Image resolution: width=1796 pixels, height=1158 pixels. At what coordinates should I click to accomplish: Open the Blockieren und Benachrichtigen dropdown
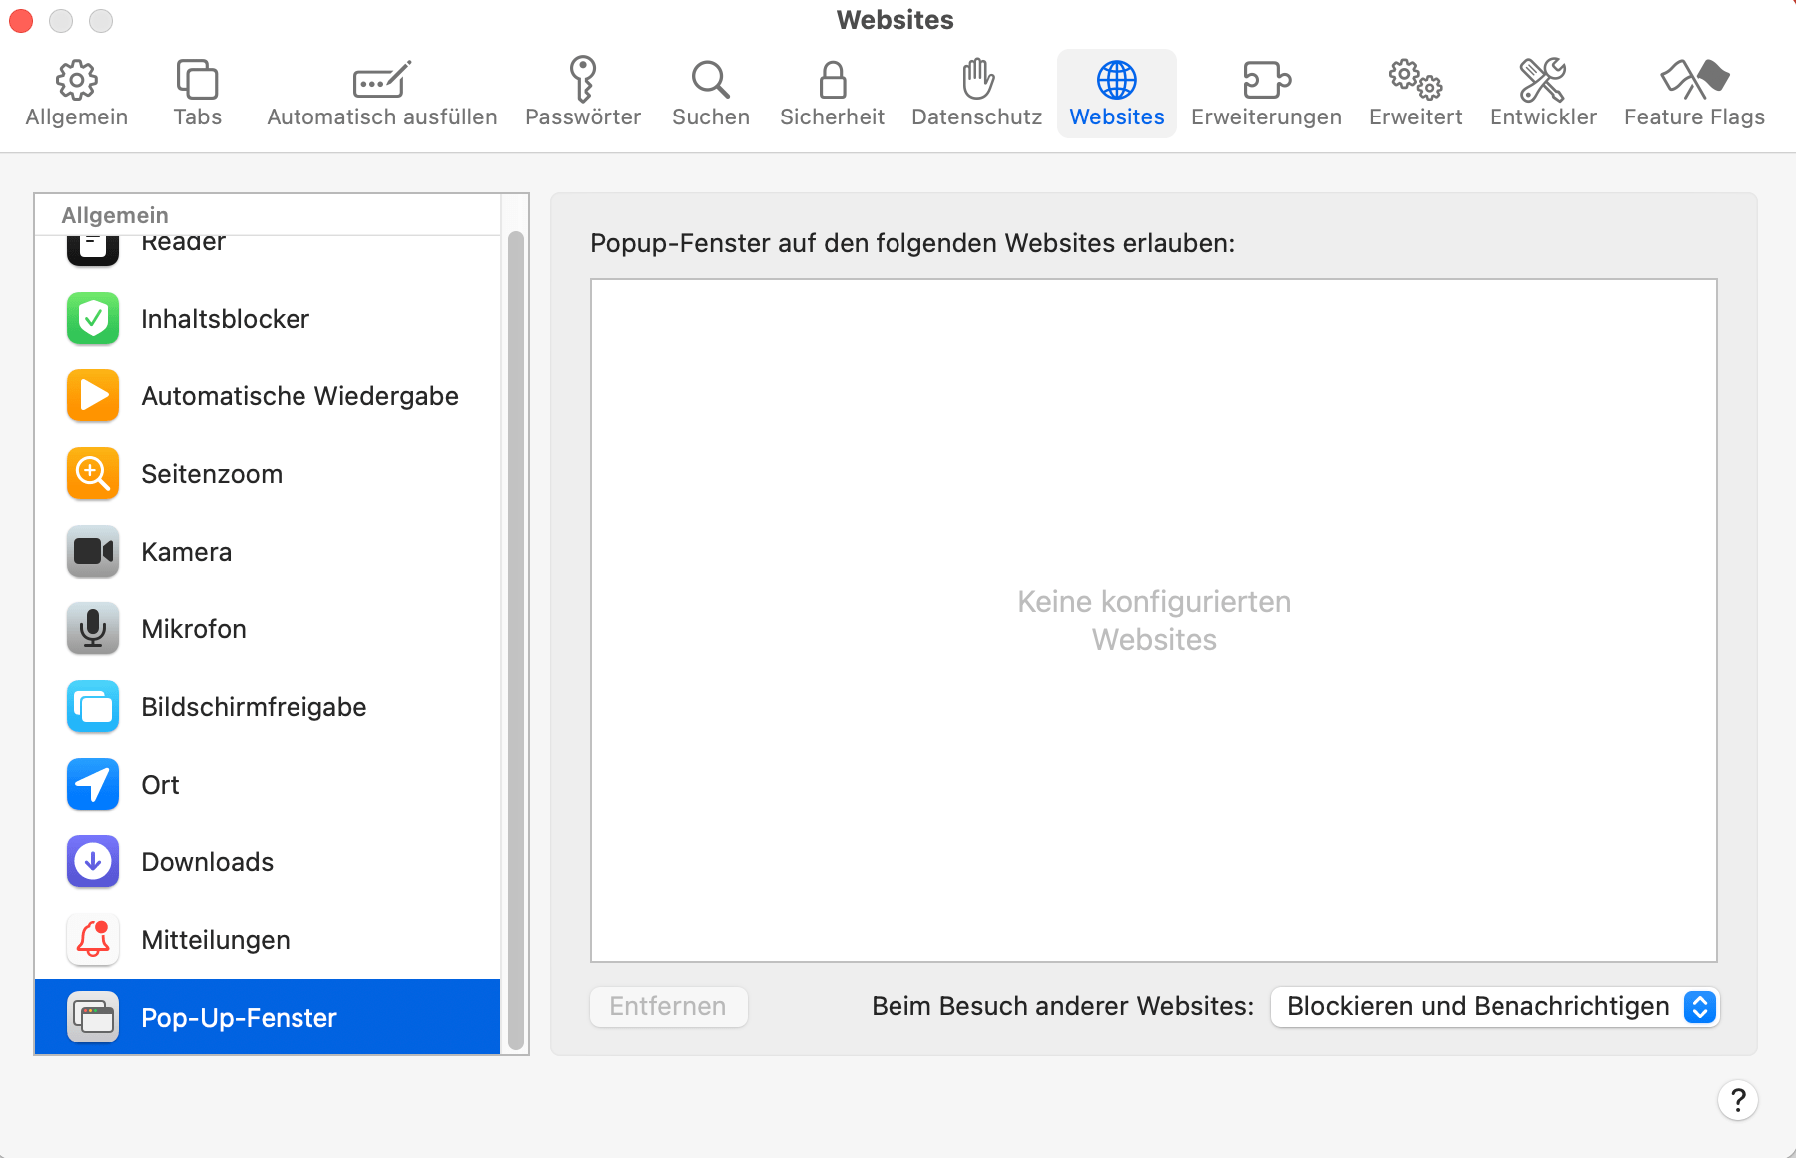[x=1493, y=1006]
